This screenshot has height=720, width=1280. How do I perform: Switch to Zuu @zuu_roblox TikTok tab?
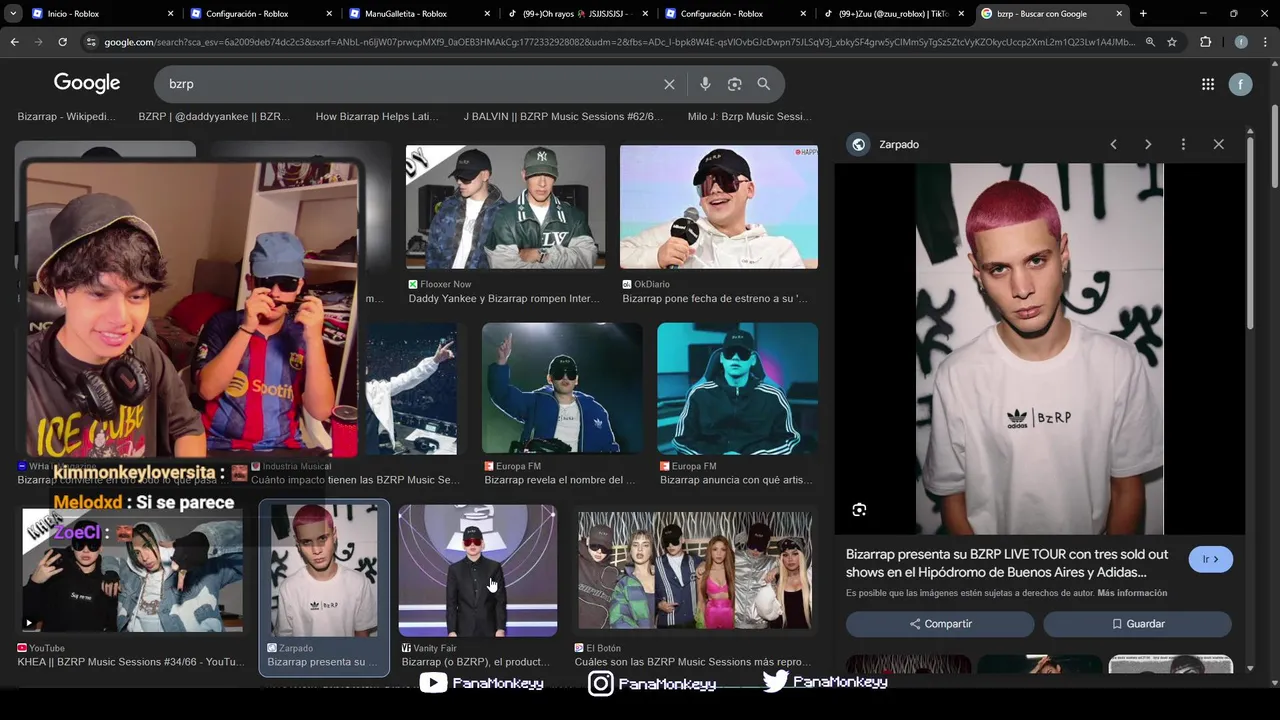[893, 14]
